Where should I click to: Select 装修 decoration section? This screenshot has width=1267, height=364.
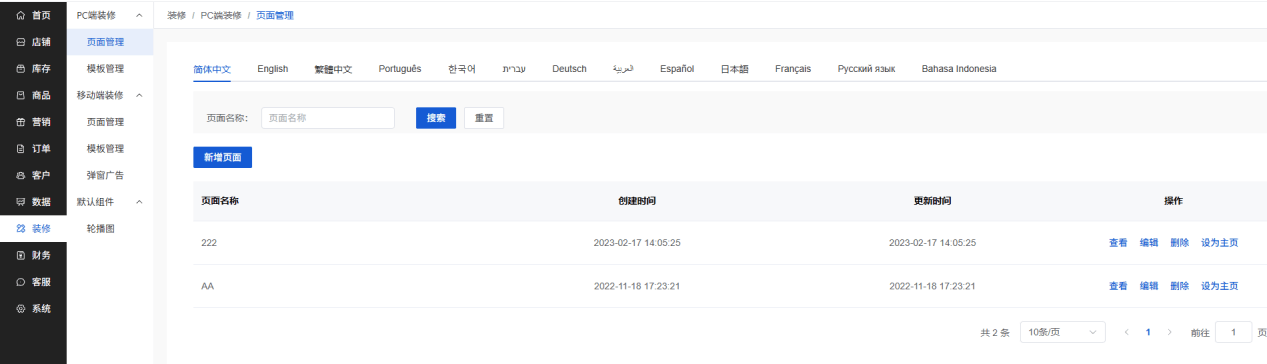click(x=33, y=228)
